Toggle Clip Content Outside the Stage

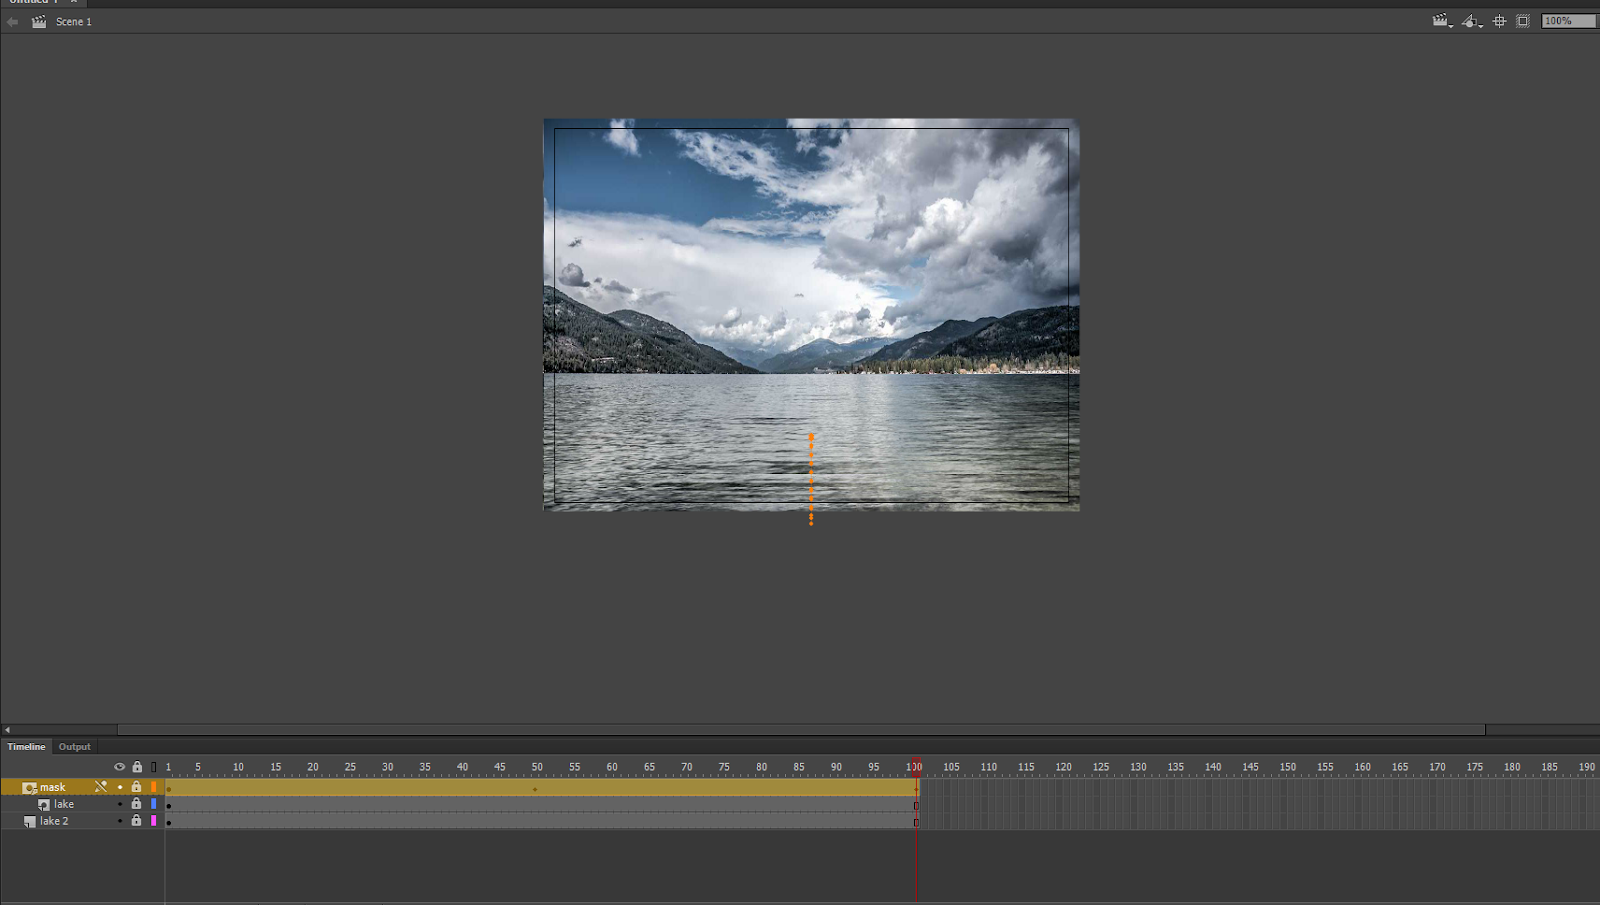[1523, 21]
